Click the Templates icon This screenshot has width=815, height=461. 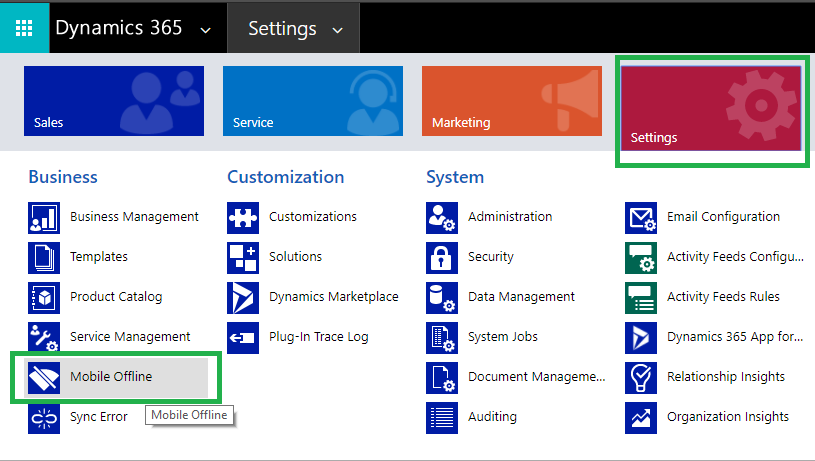click(x=44, y=258)
